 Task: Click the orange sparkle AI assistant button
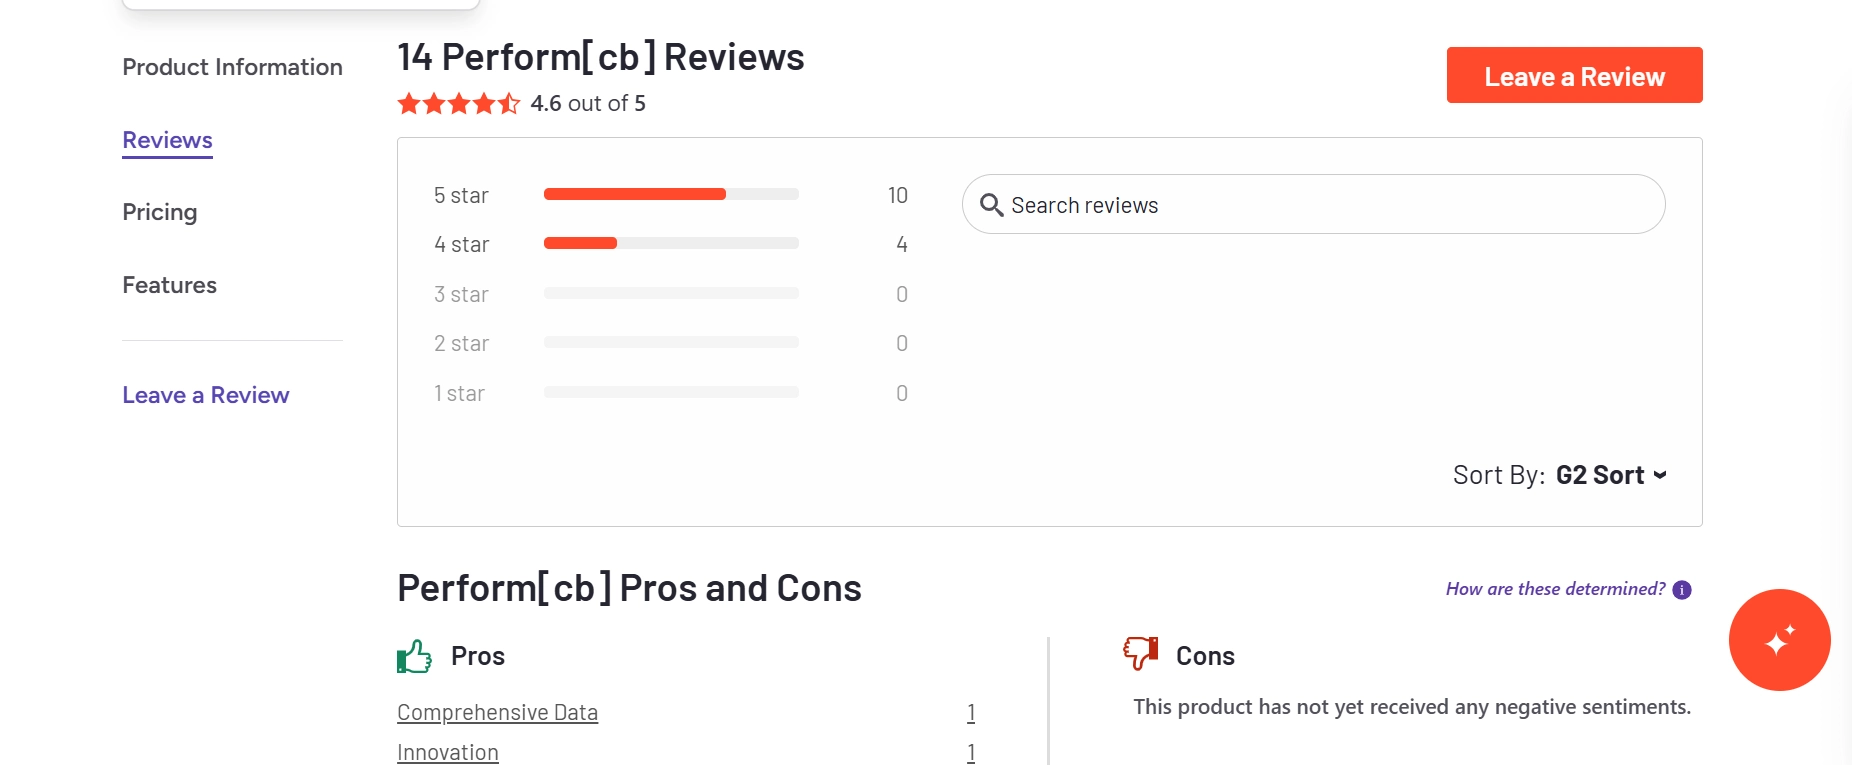(1779, 640)
